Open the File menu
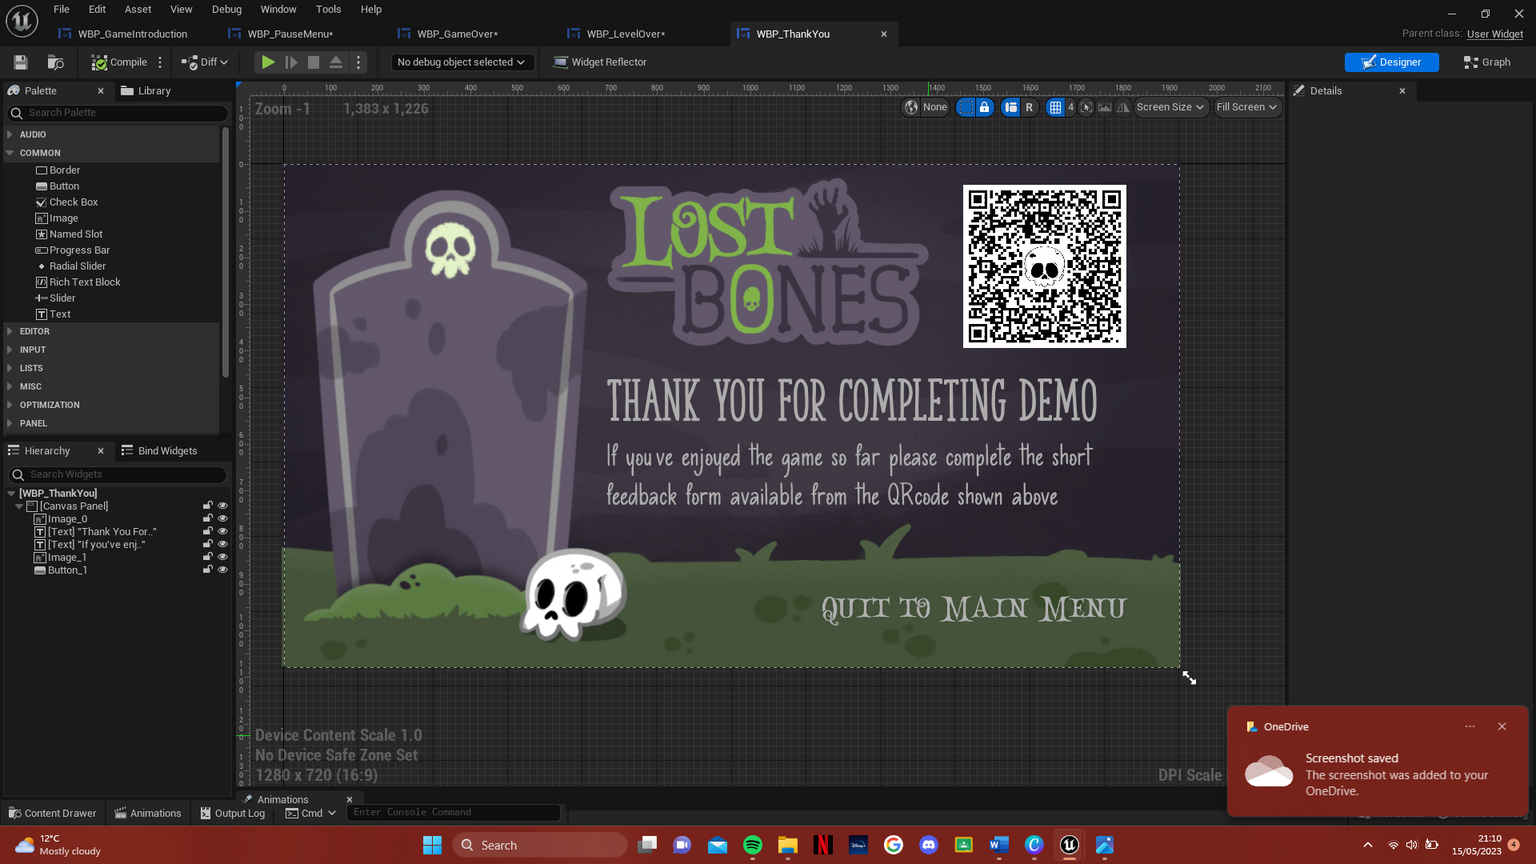1536x864 pixels. pos(61,9)
